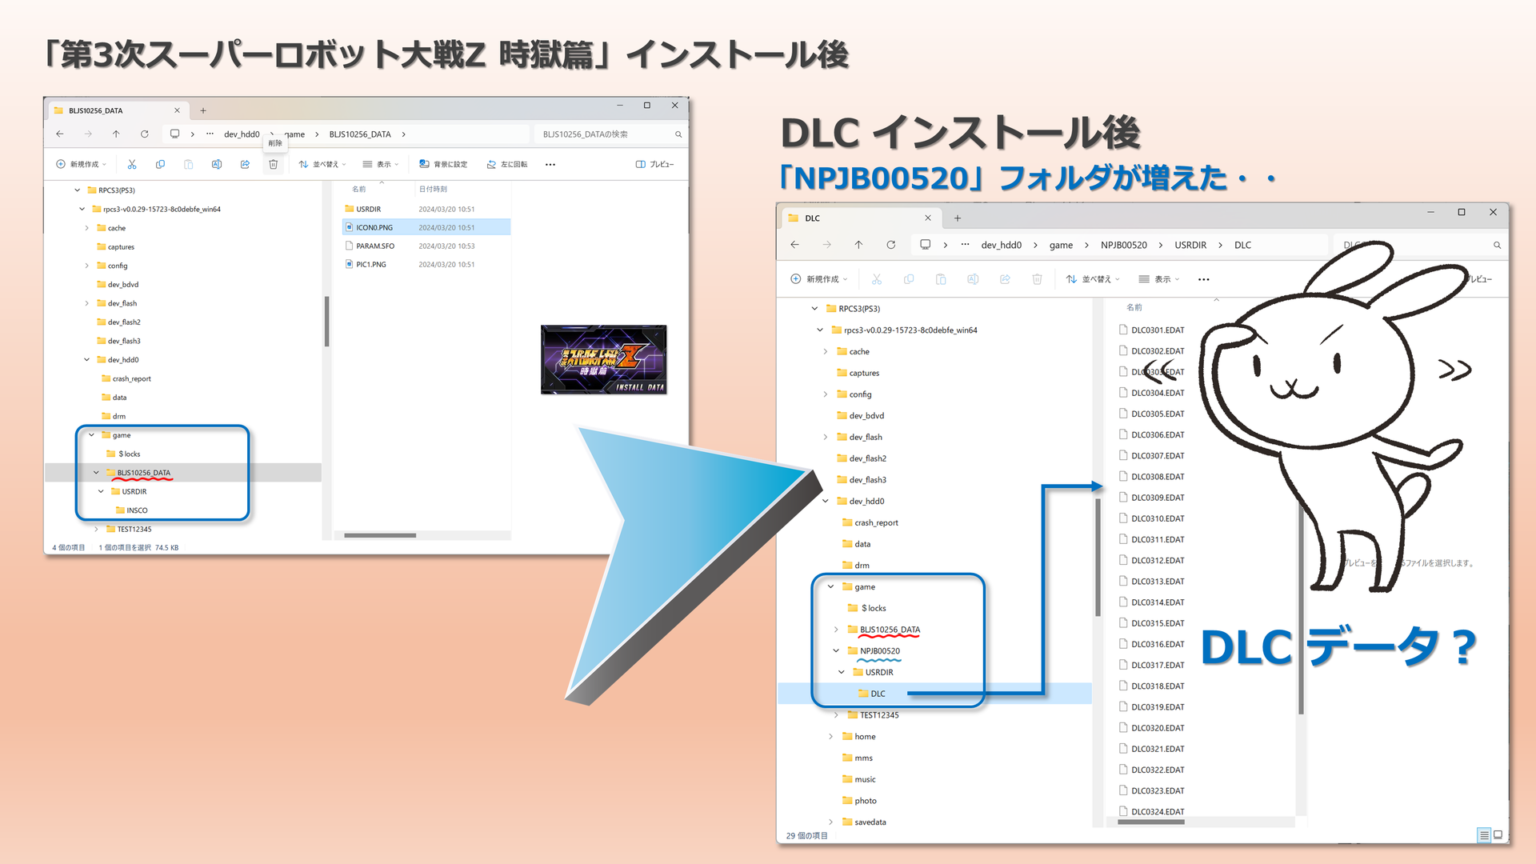Viewport: 1536px width, 864px height.
Task: Refresh the DLC window
Action: [x=890, y=245]
